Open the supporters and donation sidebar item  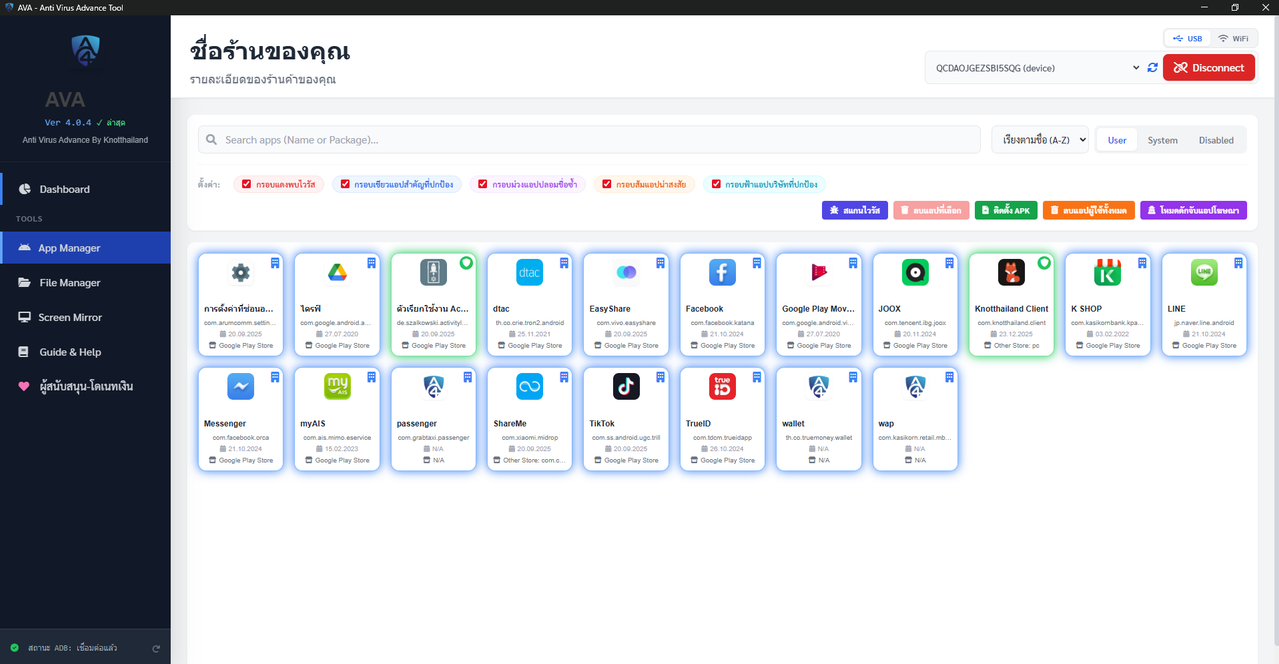click(86, 386)
